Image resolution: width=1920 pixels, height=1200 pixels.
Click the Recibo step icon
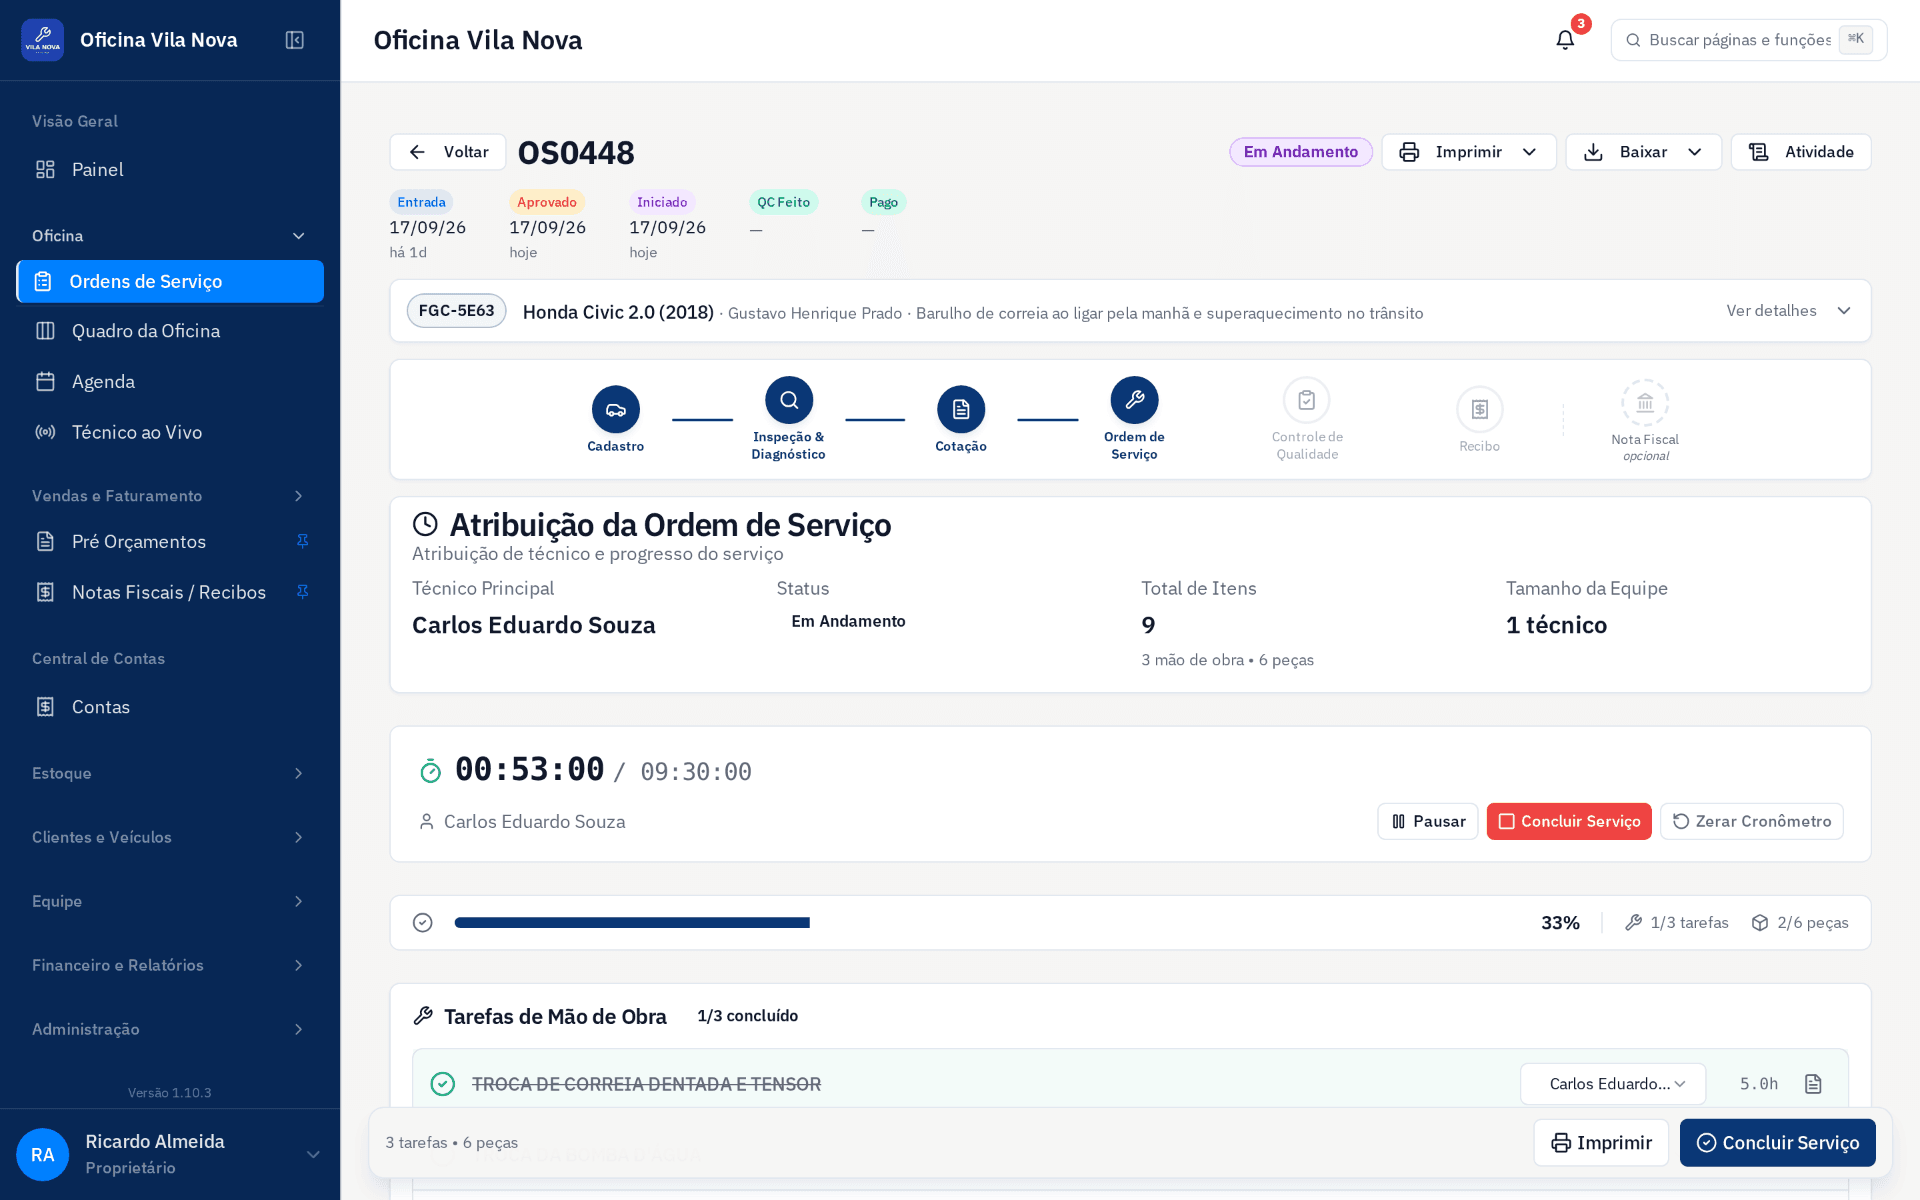click(x=1480, y=409)
